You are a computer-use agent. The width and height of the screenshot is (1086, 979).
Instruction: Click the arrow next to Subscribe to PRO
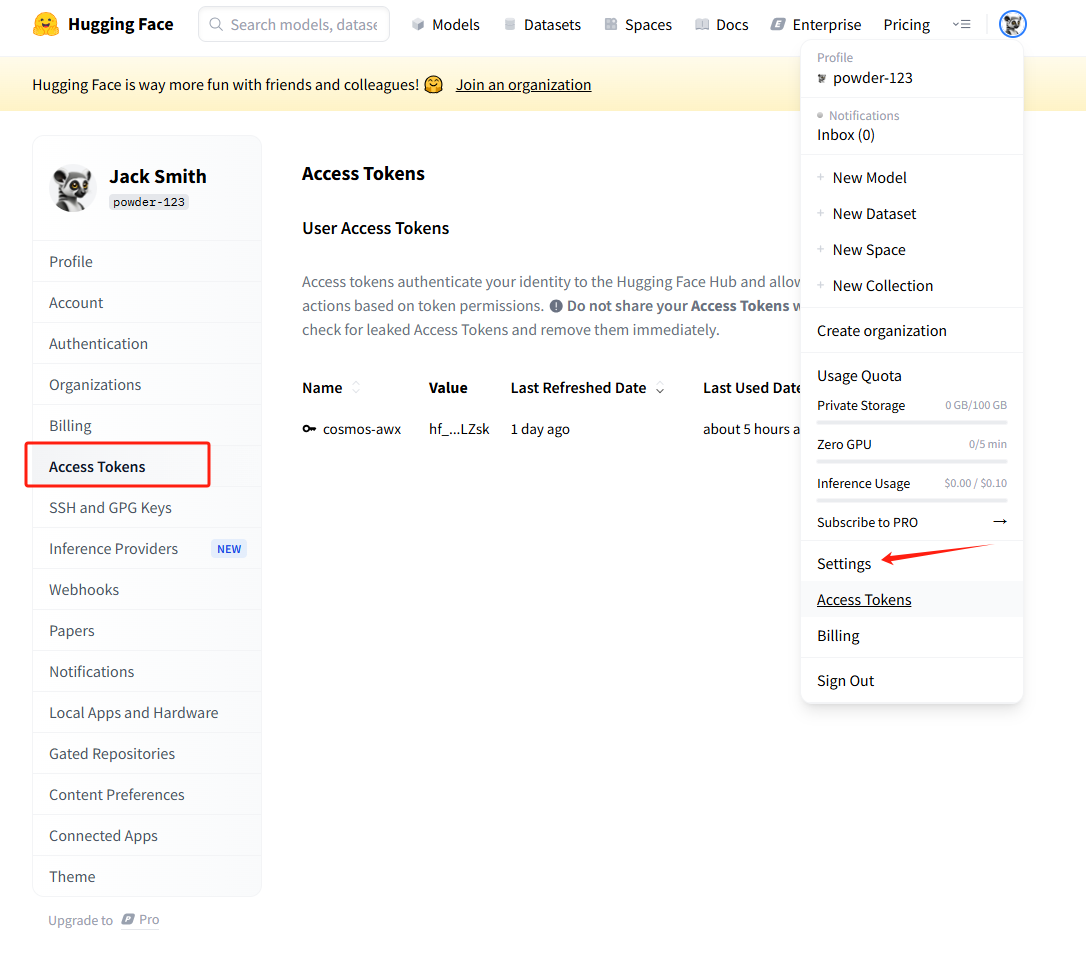click(x=999, y=521)
